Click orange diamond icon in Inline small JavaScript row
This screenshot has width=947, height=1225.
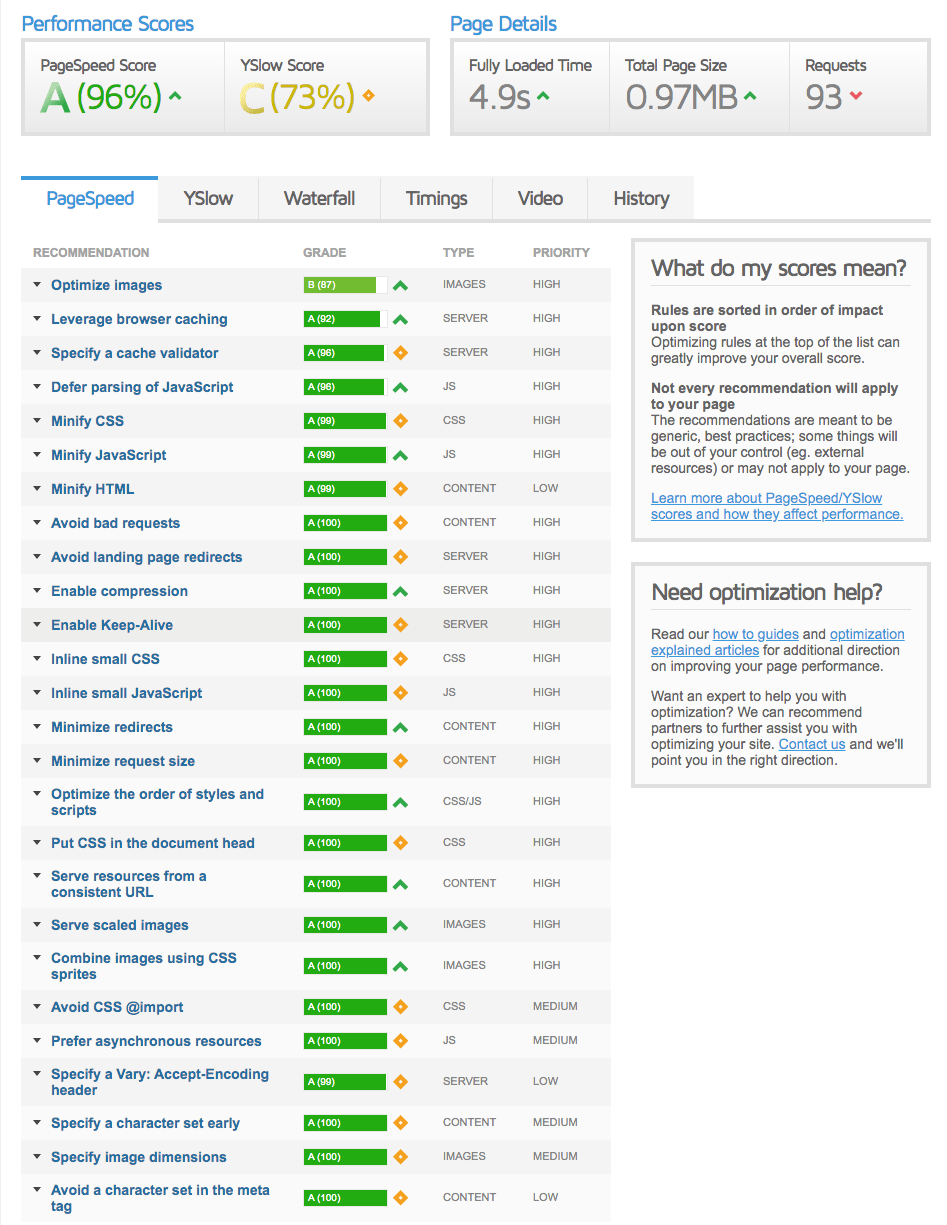coord(400,693)
